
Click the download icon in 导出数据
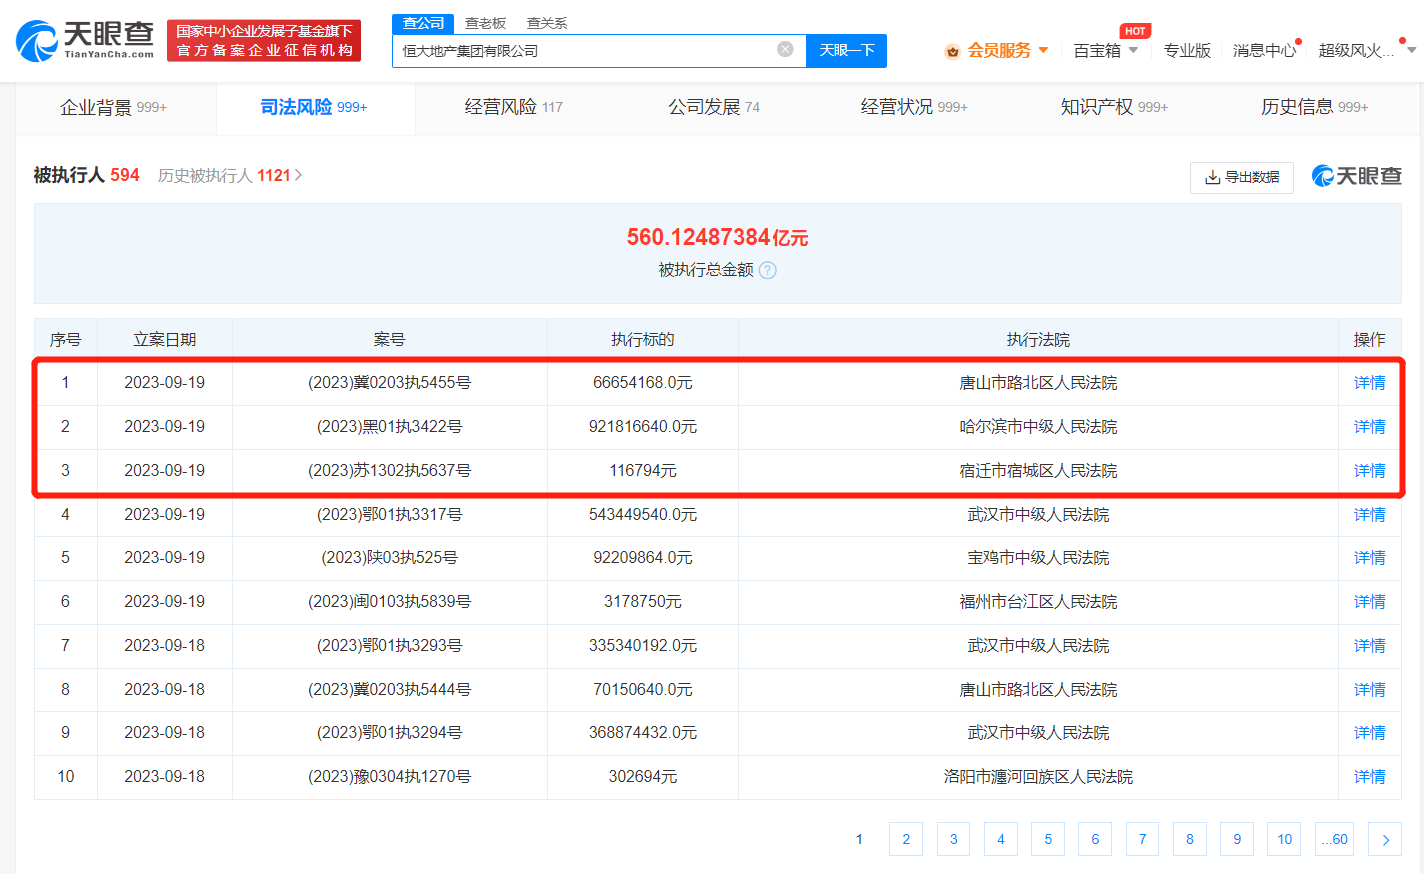1212,177
